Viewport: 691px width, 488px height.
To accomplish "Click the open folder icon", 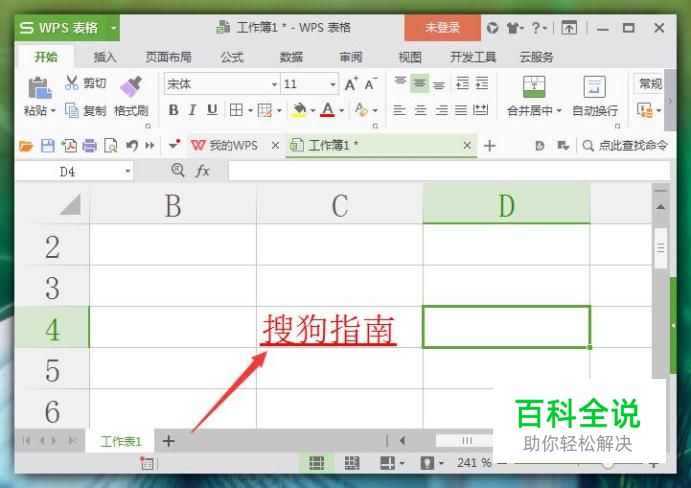I will tap(26, 145).
